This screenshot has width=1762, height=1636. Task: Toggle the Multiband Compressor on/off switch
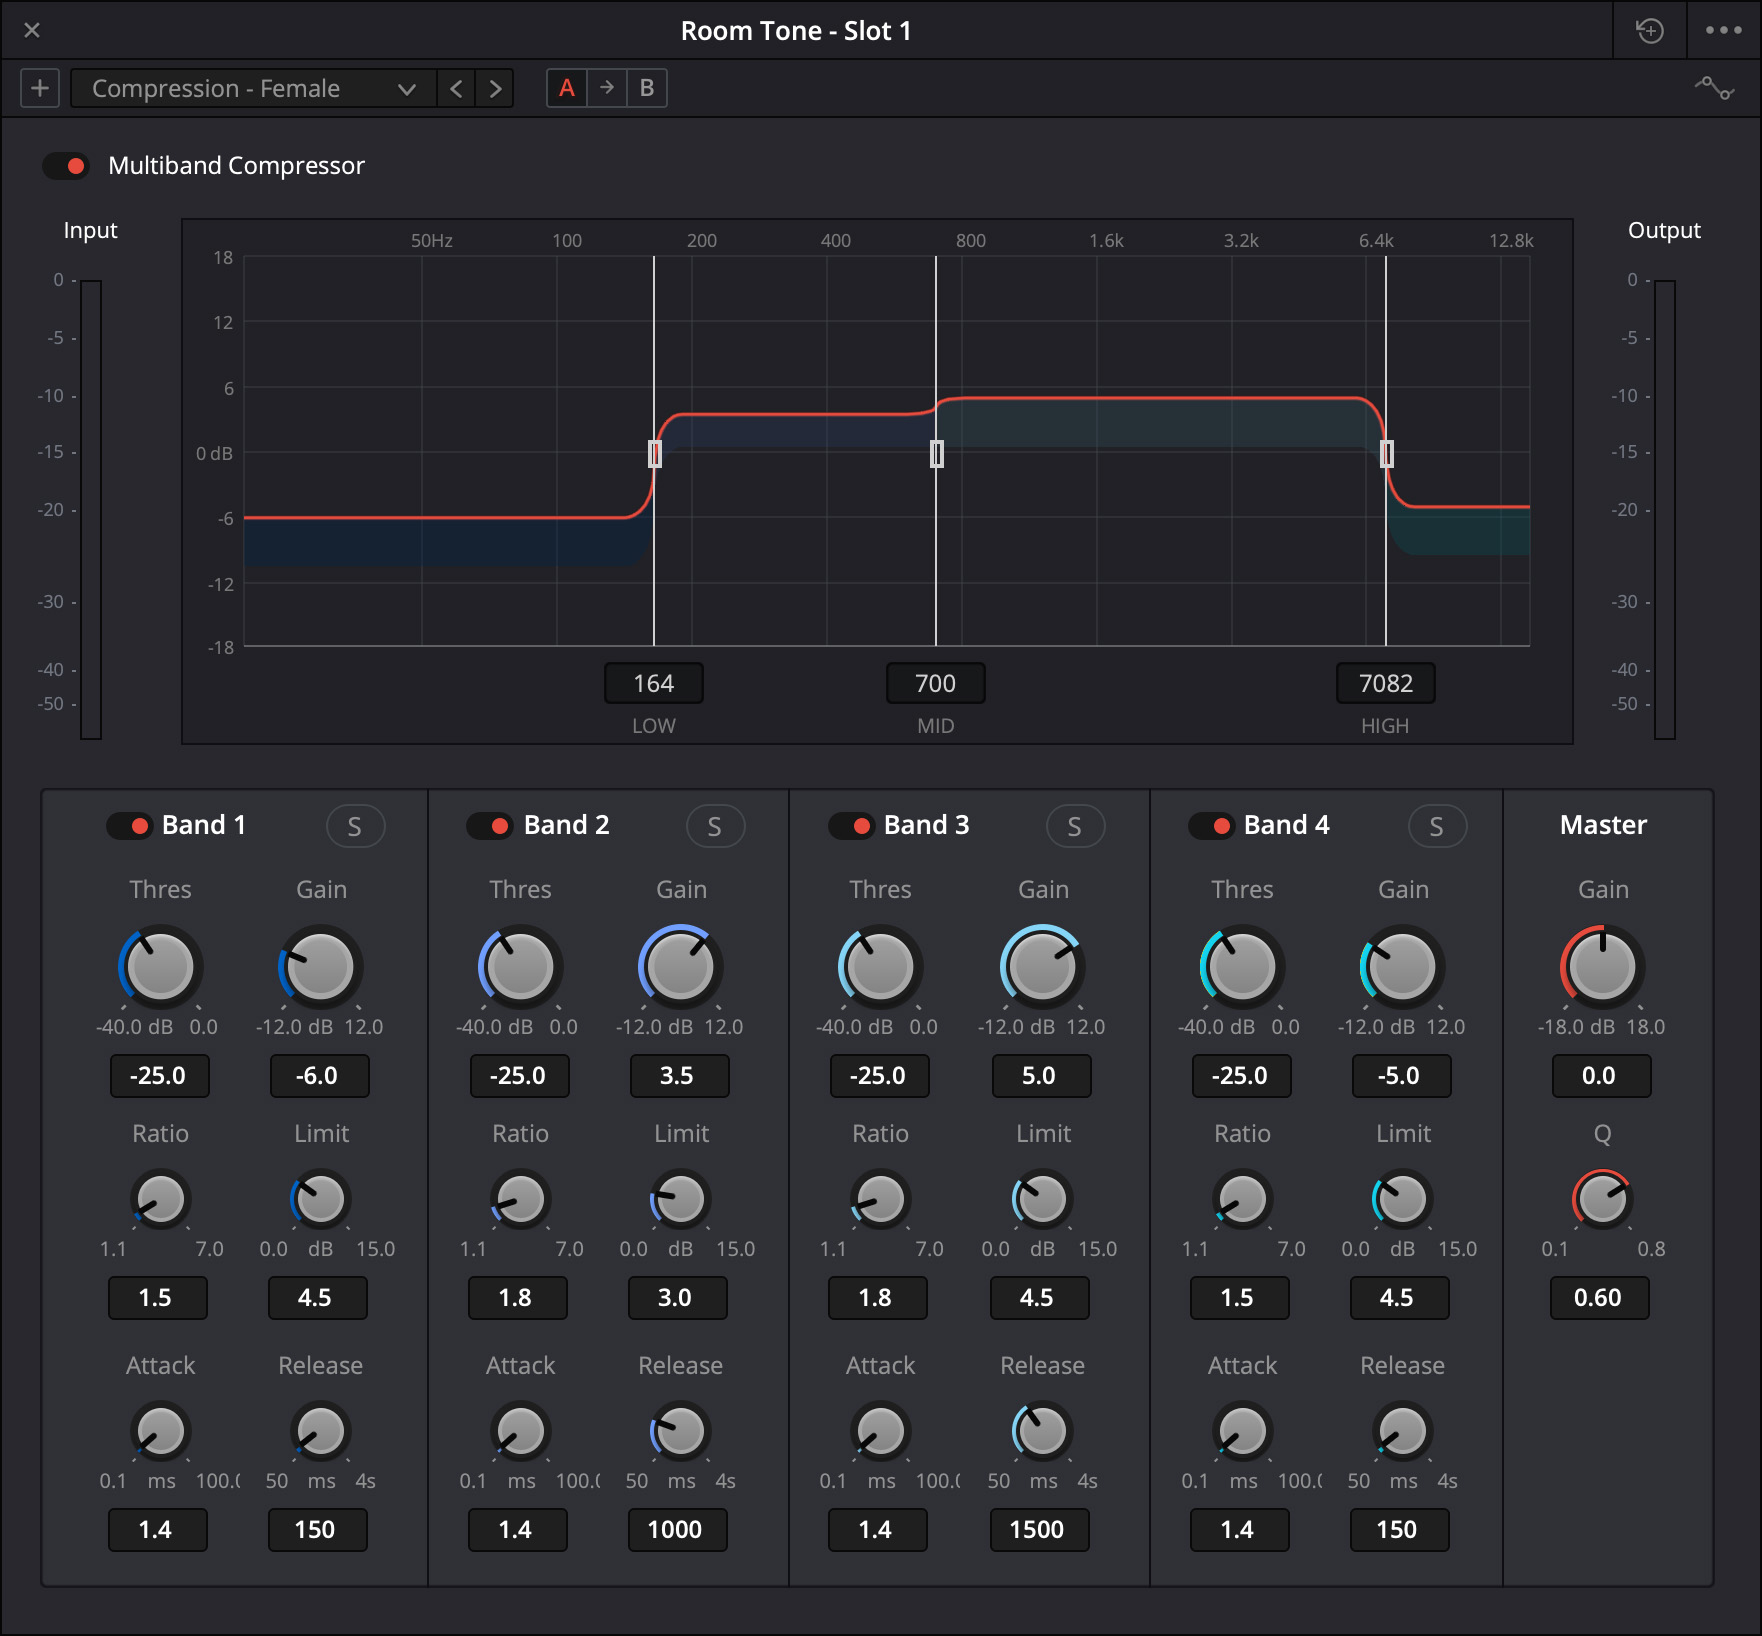(66, 165)
